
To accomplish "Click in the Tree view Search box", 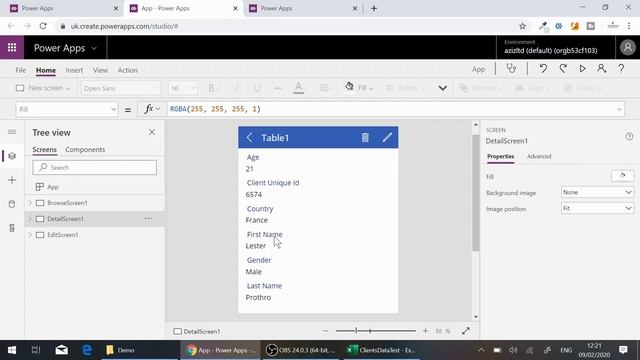I will [95, 167].
